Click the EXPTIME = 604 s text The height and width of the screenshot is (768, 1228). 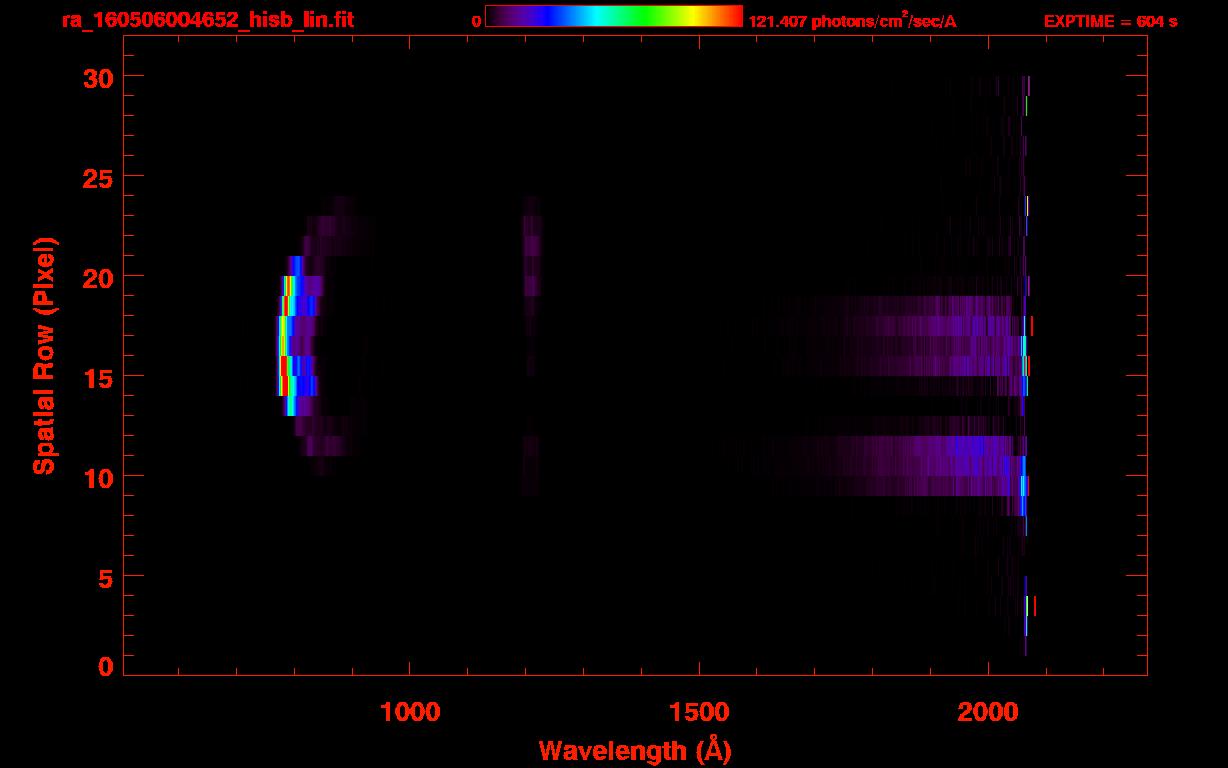[1110, 21]
